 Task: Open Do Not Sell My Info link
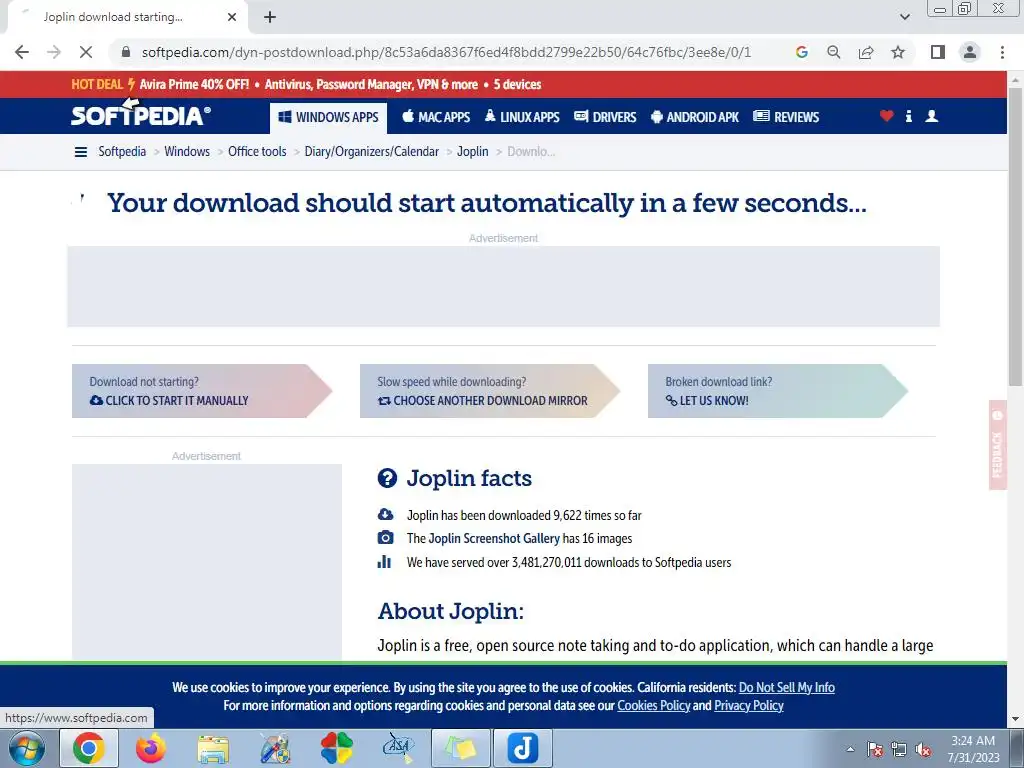(x=786, y=688)
